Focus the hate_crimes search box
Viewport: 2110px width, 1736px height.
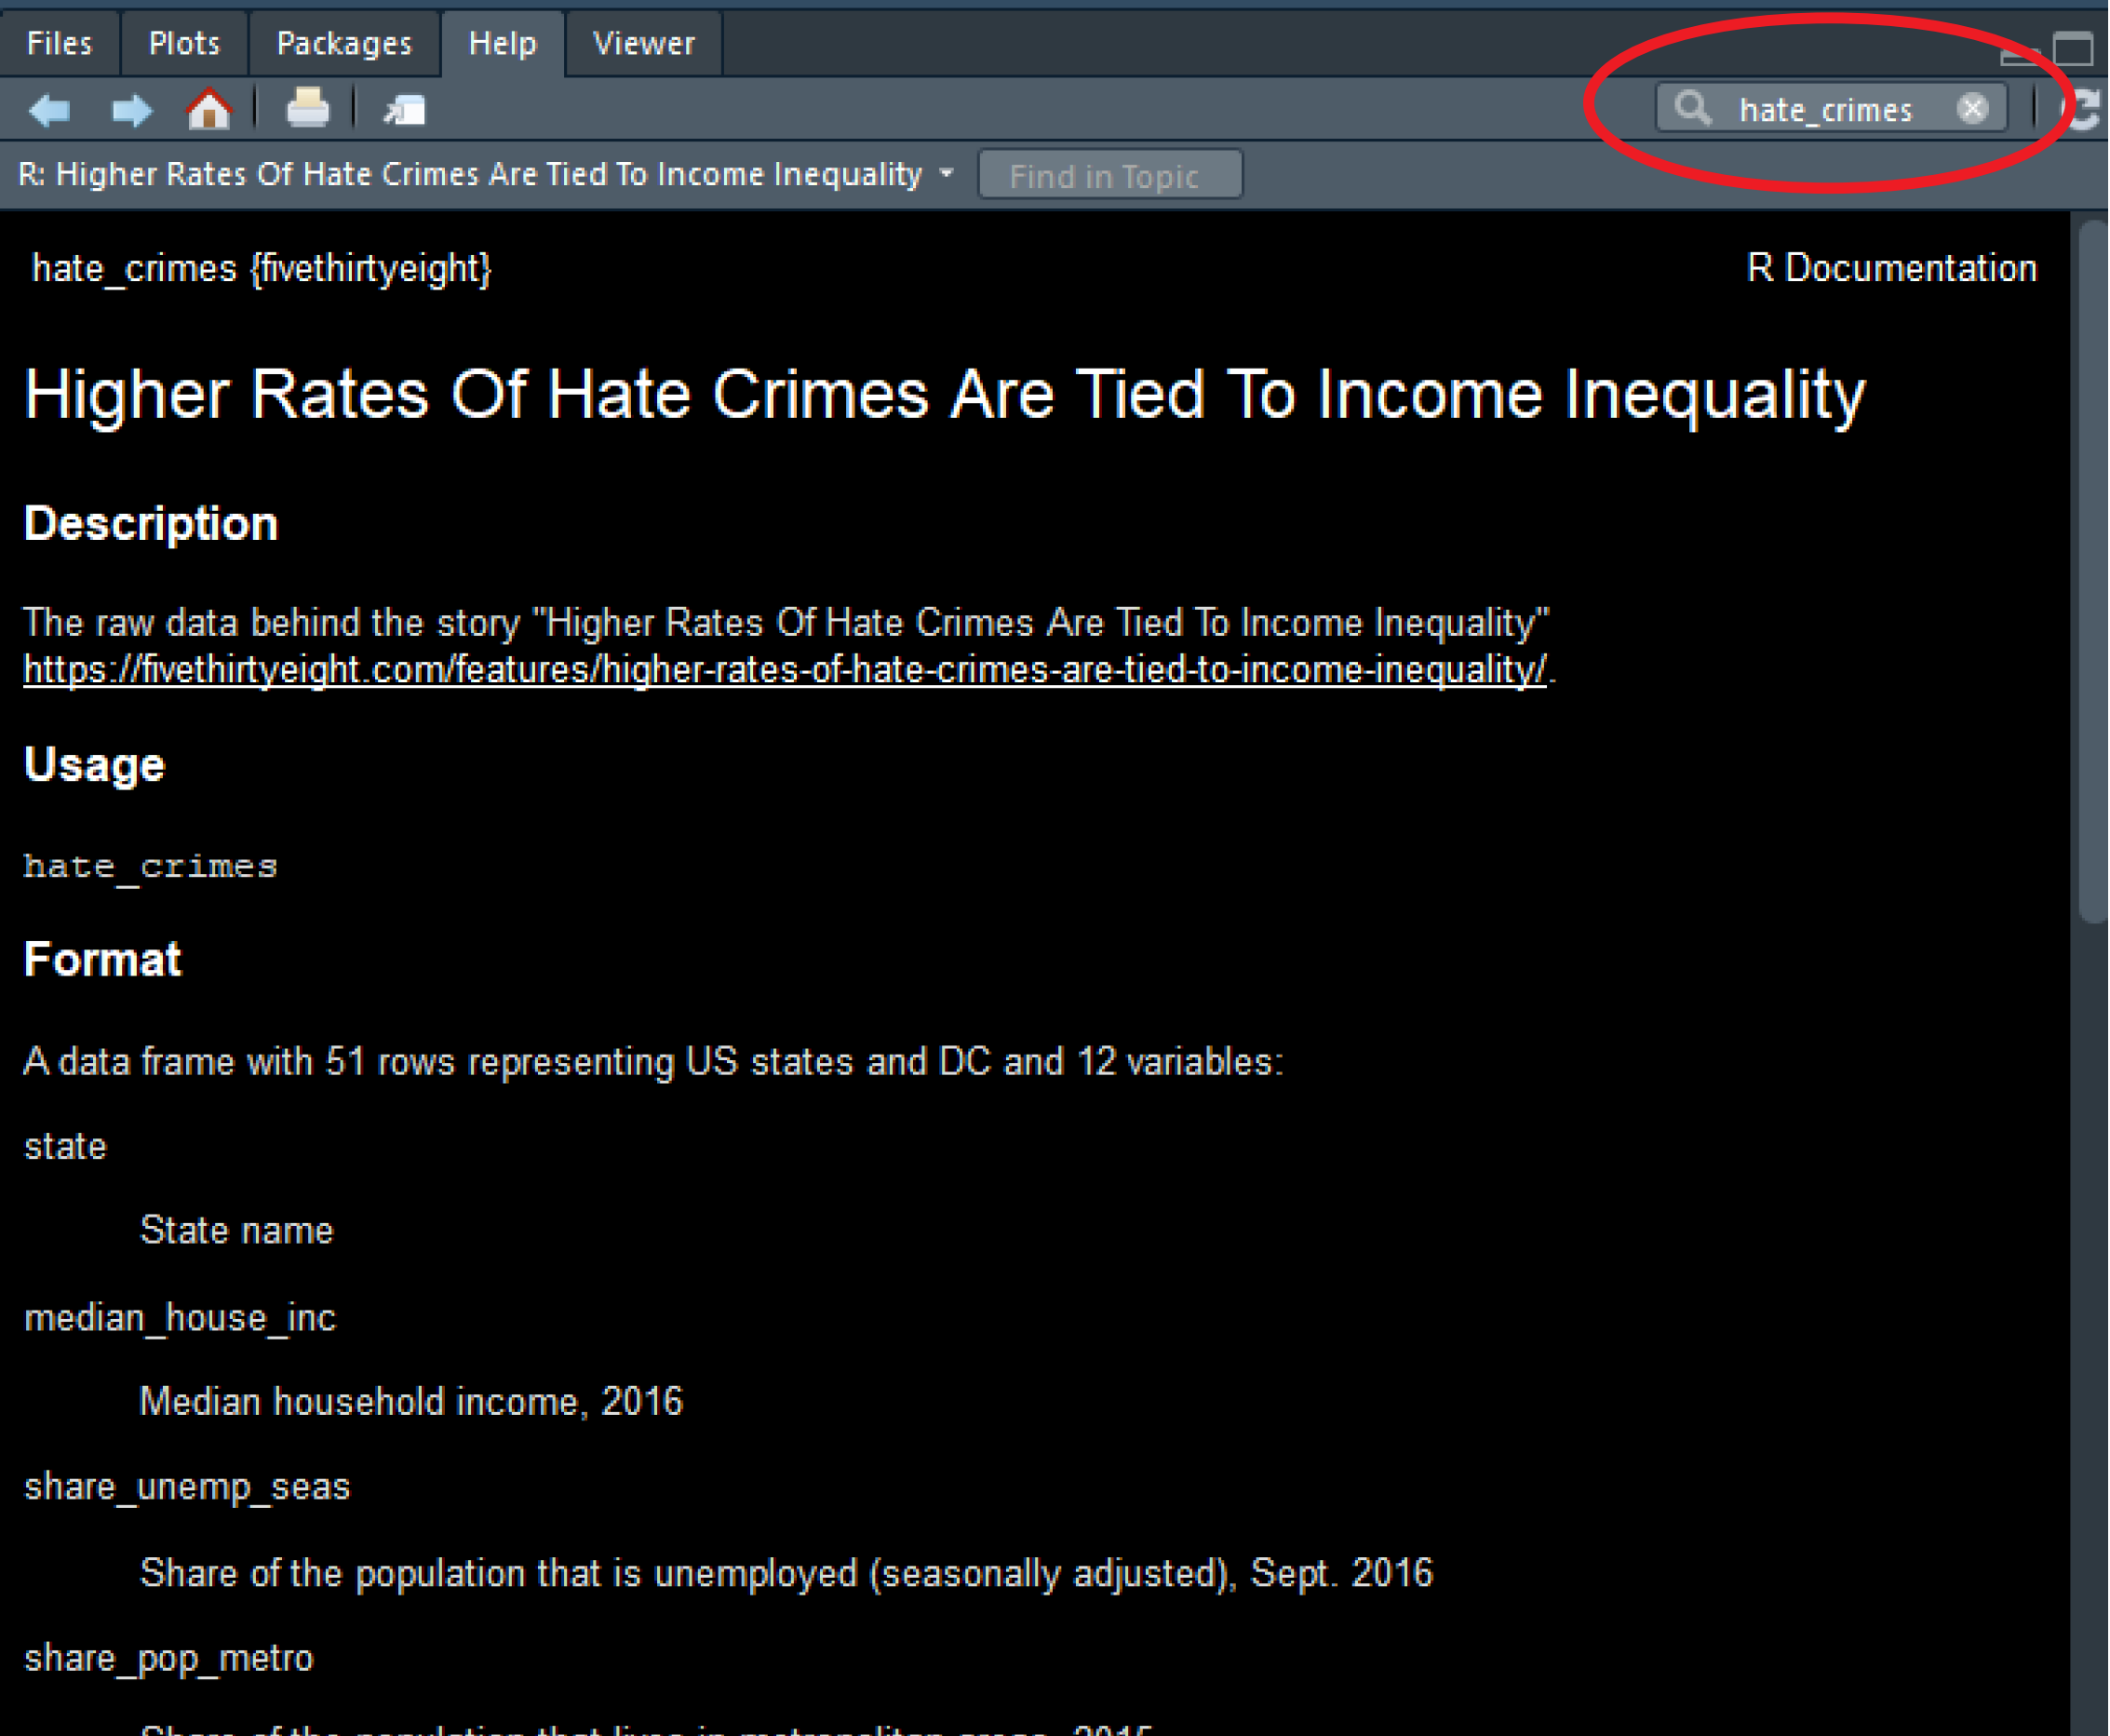coord(1826,109)
